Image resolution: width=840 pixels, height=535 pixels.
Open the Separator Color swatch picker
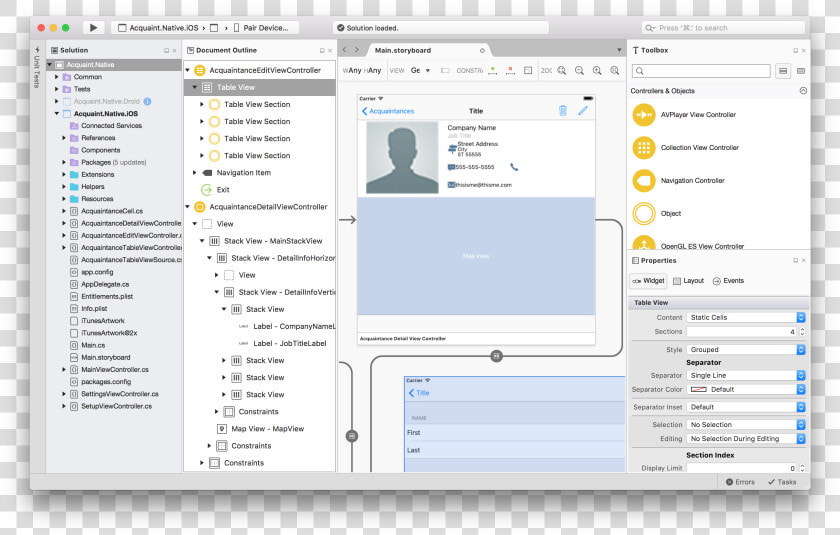point(746,389)
